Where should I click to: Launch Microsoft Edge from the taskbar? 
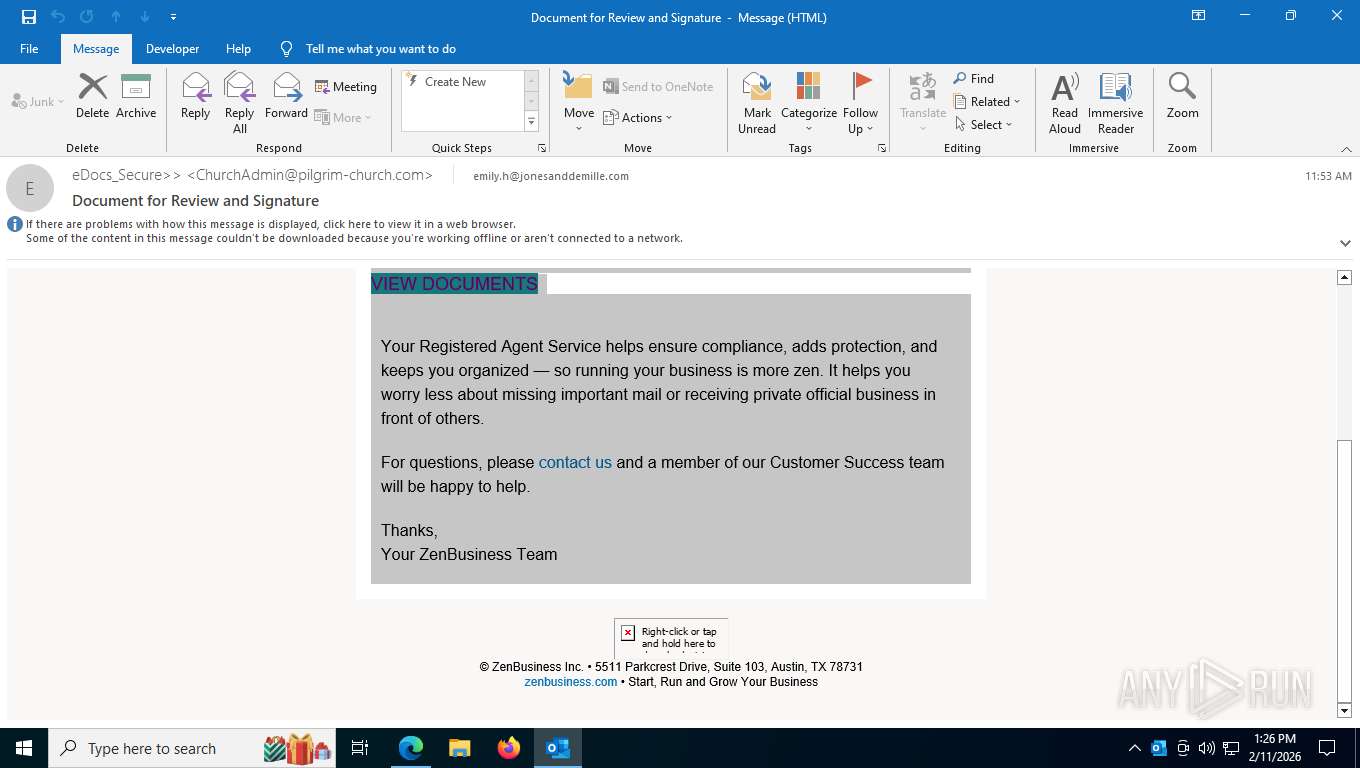(x=411, y=748)
